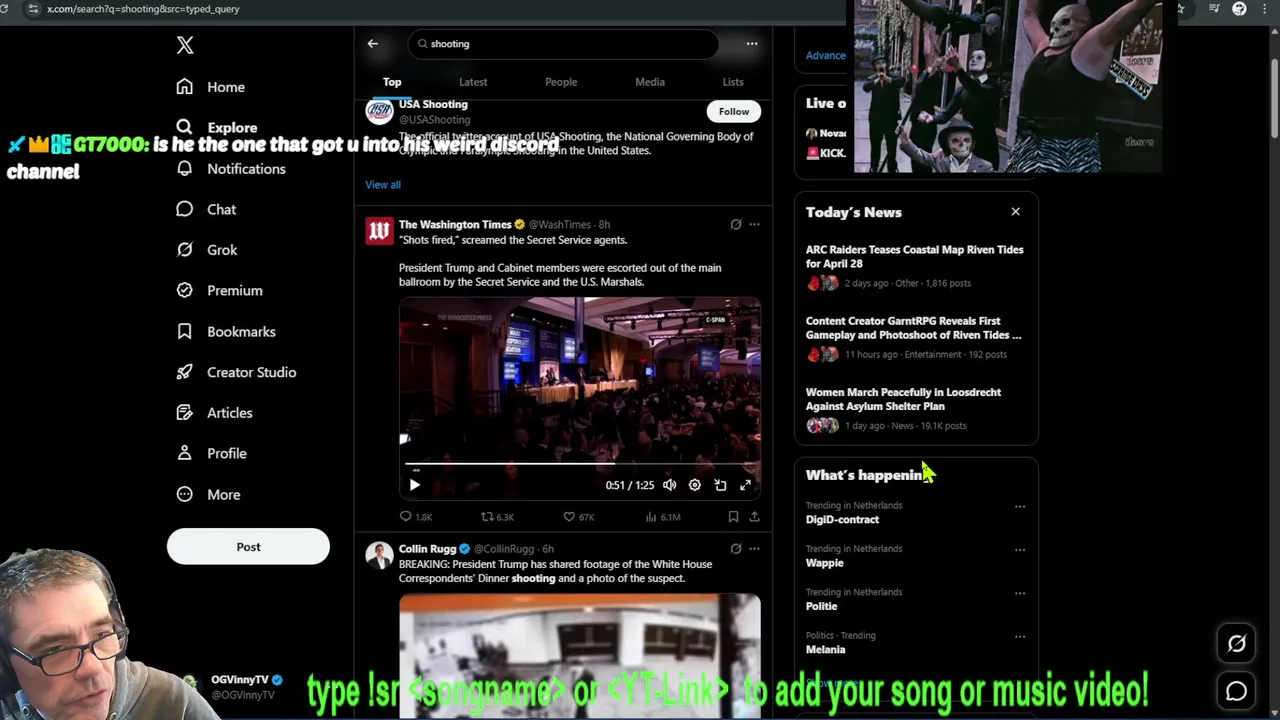Go to Home in sidebar
This screenshot has height=720, width=1280.
(211, 87)
